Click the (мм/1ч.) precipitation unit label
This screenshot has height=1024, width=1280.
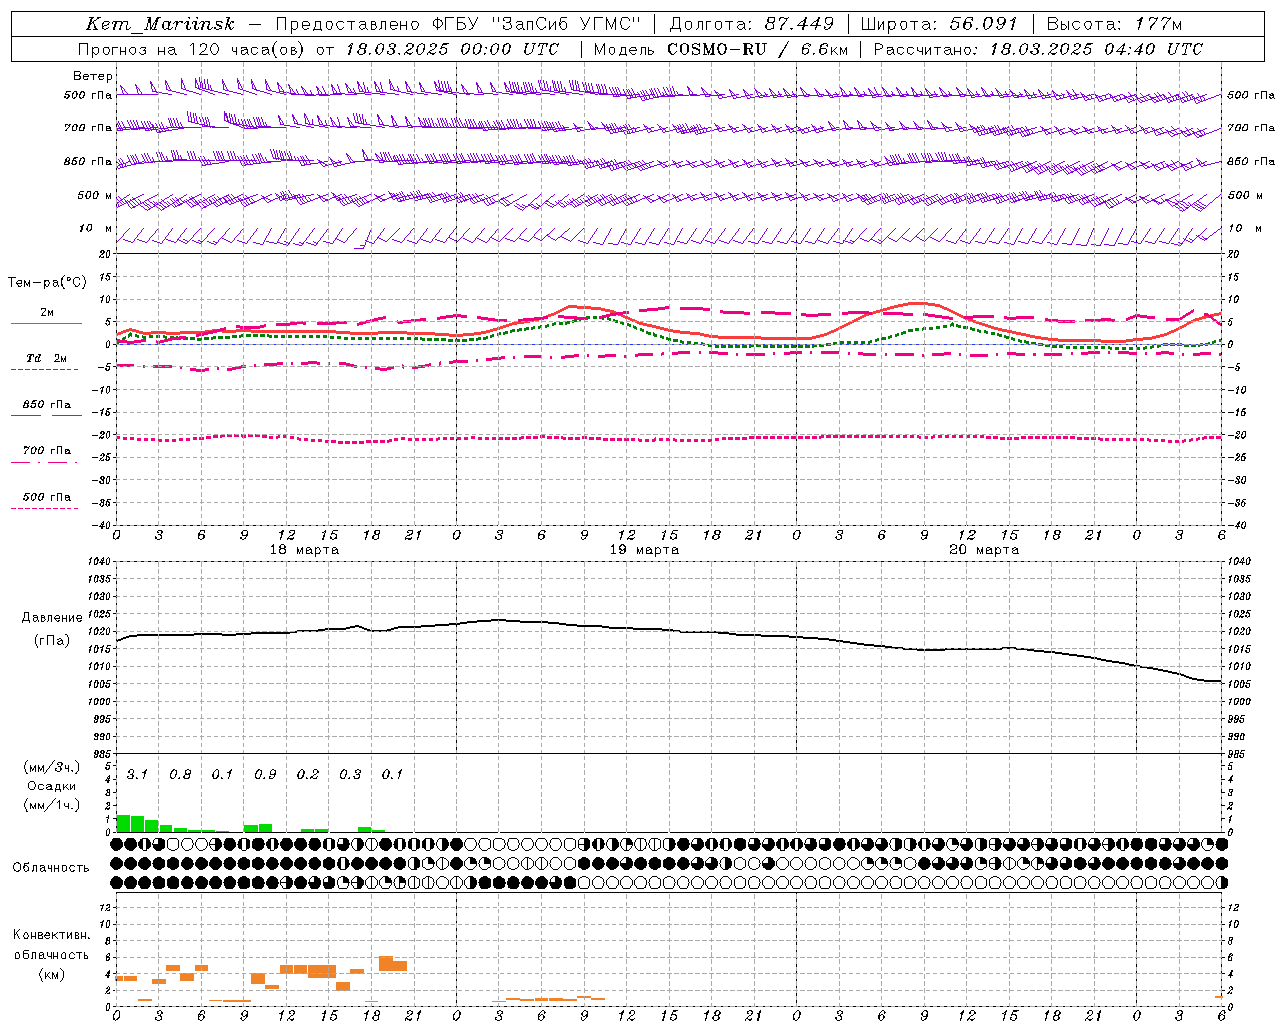tap(52, 804)
